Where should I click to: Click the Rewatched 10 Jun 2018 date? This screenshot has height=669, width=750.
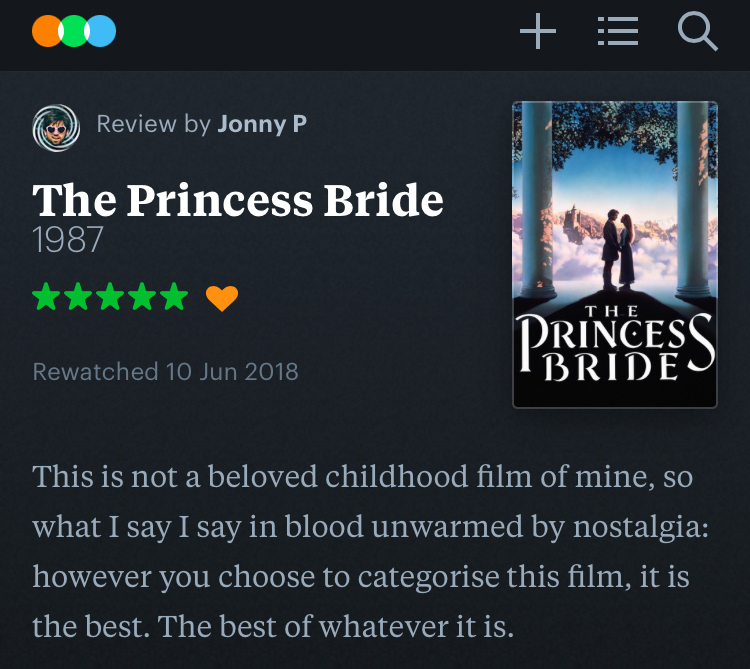[166, 372]
